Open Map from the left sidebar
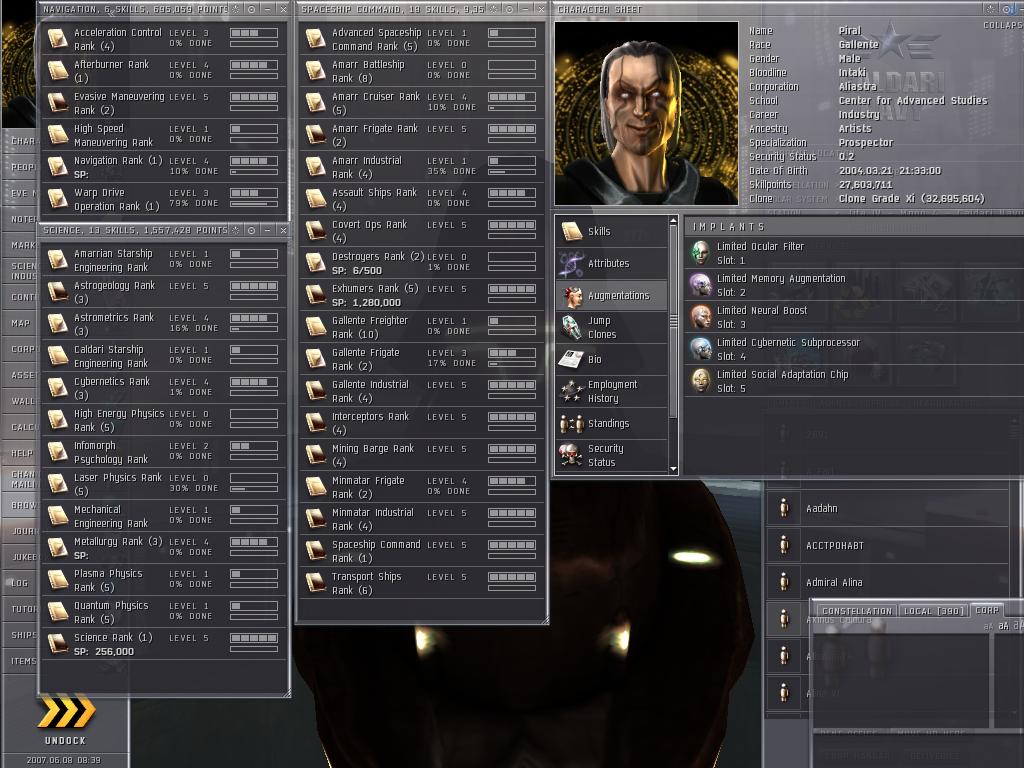 point(20,323)
